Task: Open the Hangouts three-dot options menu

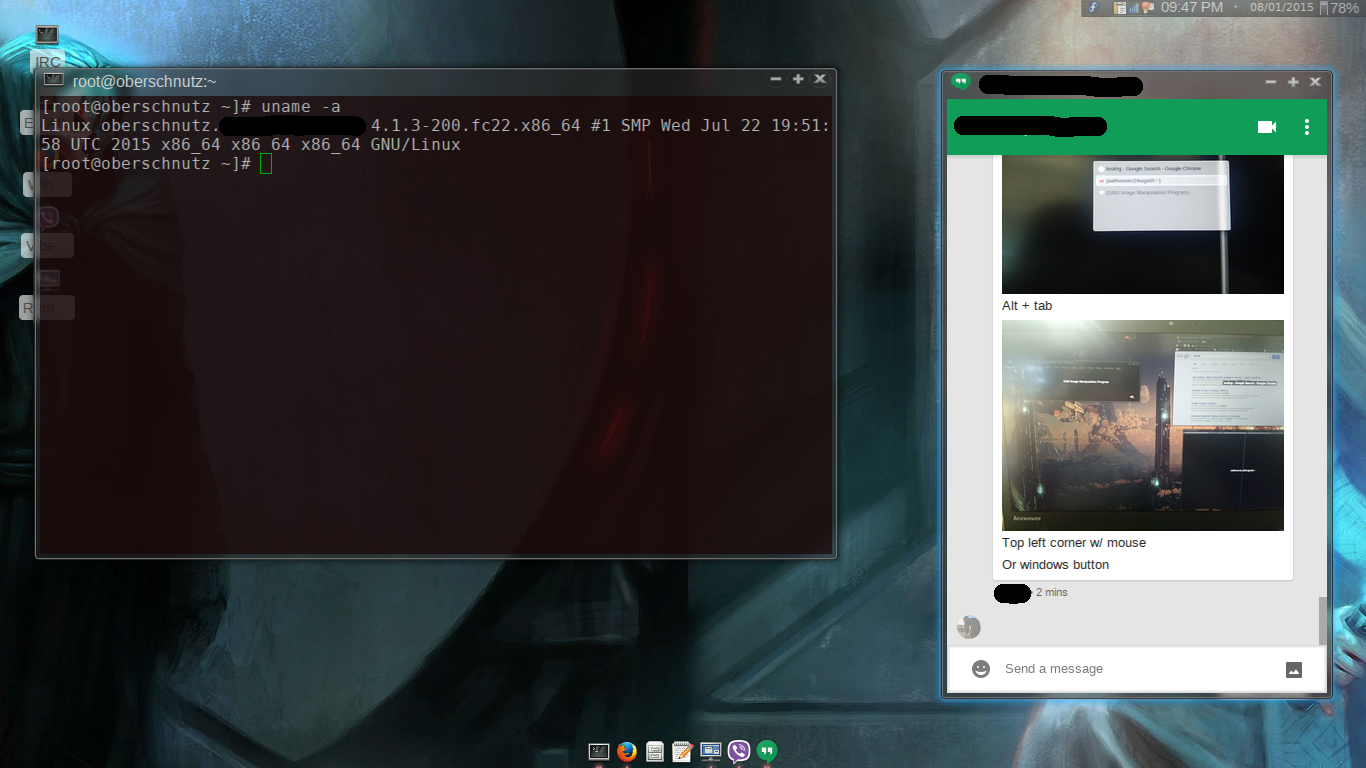Action: [x=1306, y=127]
